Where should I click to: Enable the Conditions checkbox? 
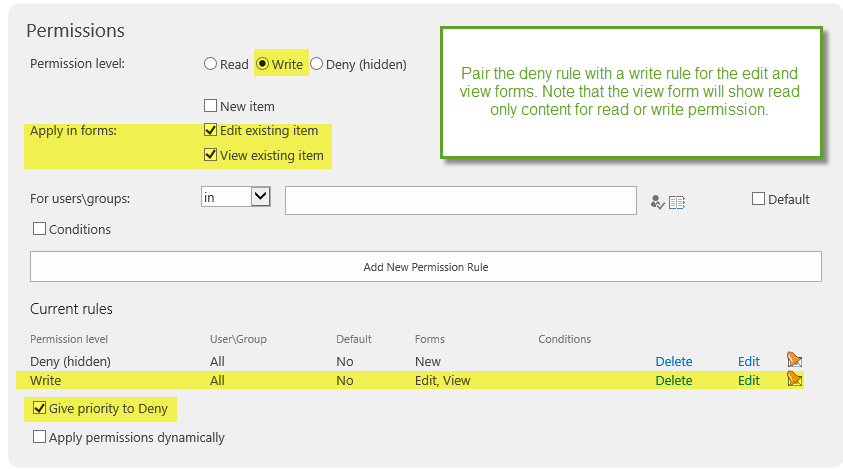39,229
